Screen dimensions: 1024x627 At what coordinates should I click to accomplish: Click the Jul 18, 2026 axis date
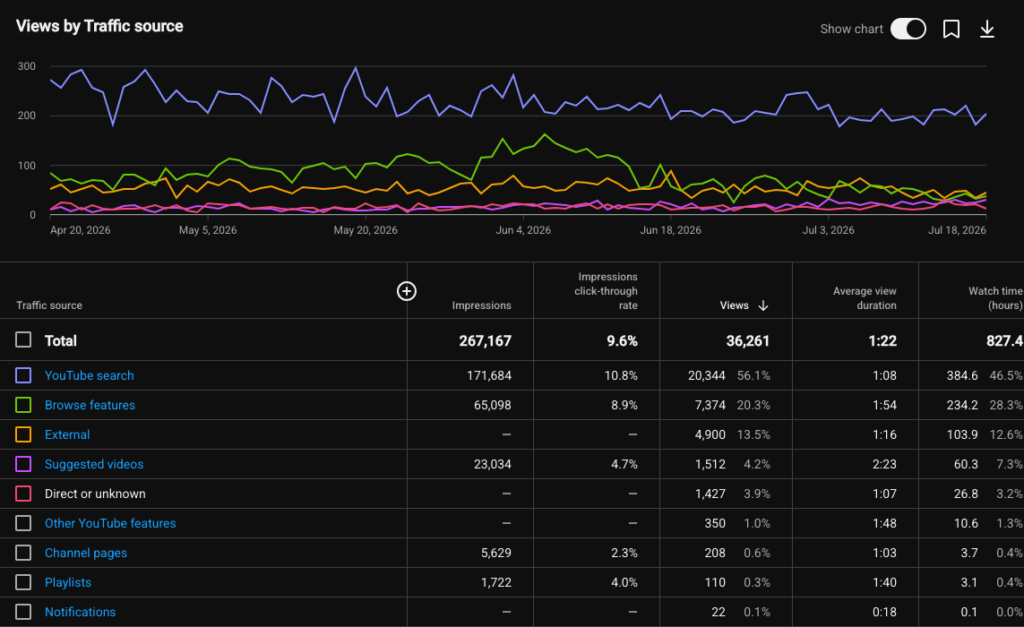[957, 230]
